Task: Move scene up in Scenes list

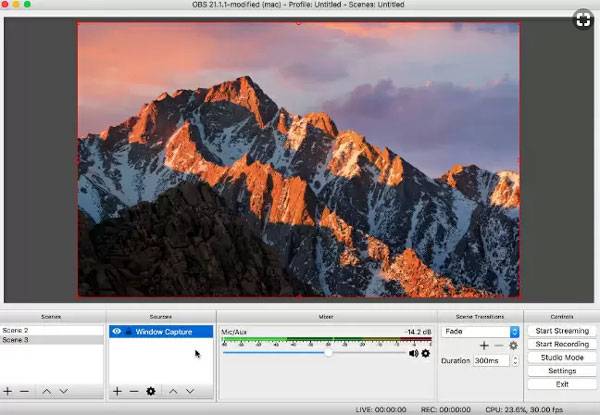Action: [45, 391]
